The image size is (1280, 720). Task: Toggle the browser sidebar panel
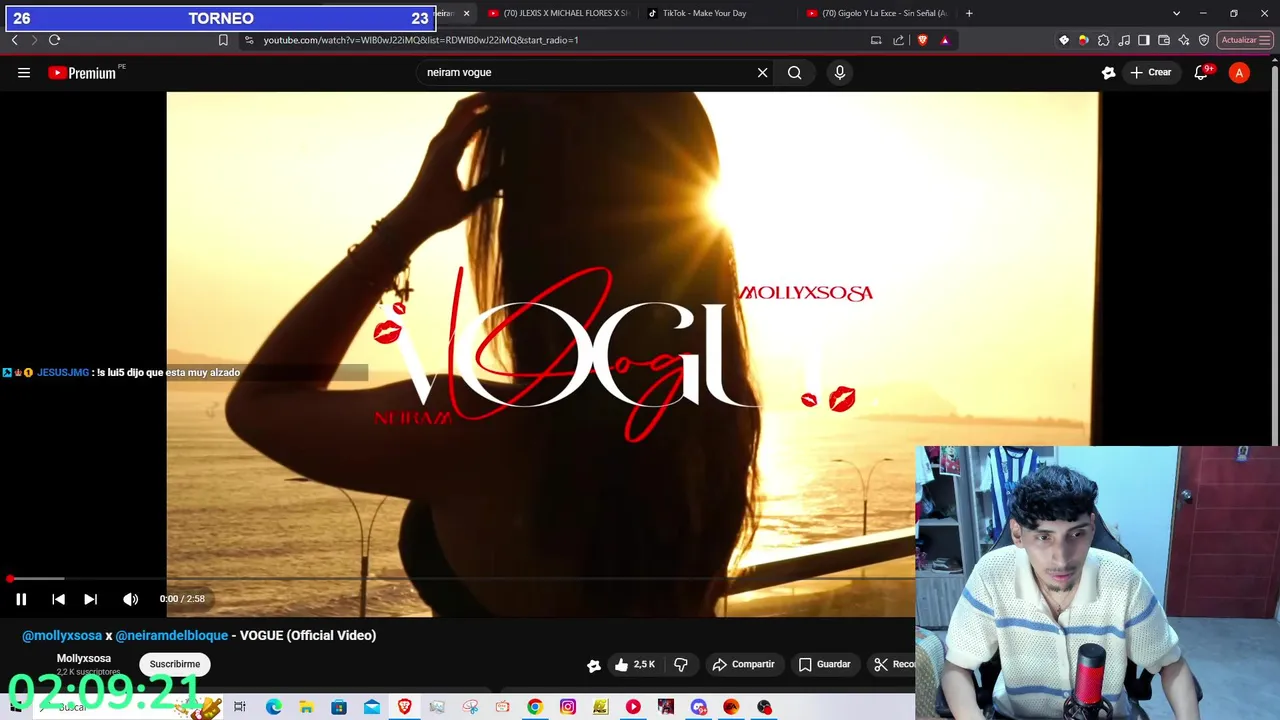1144,40
